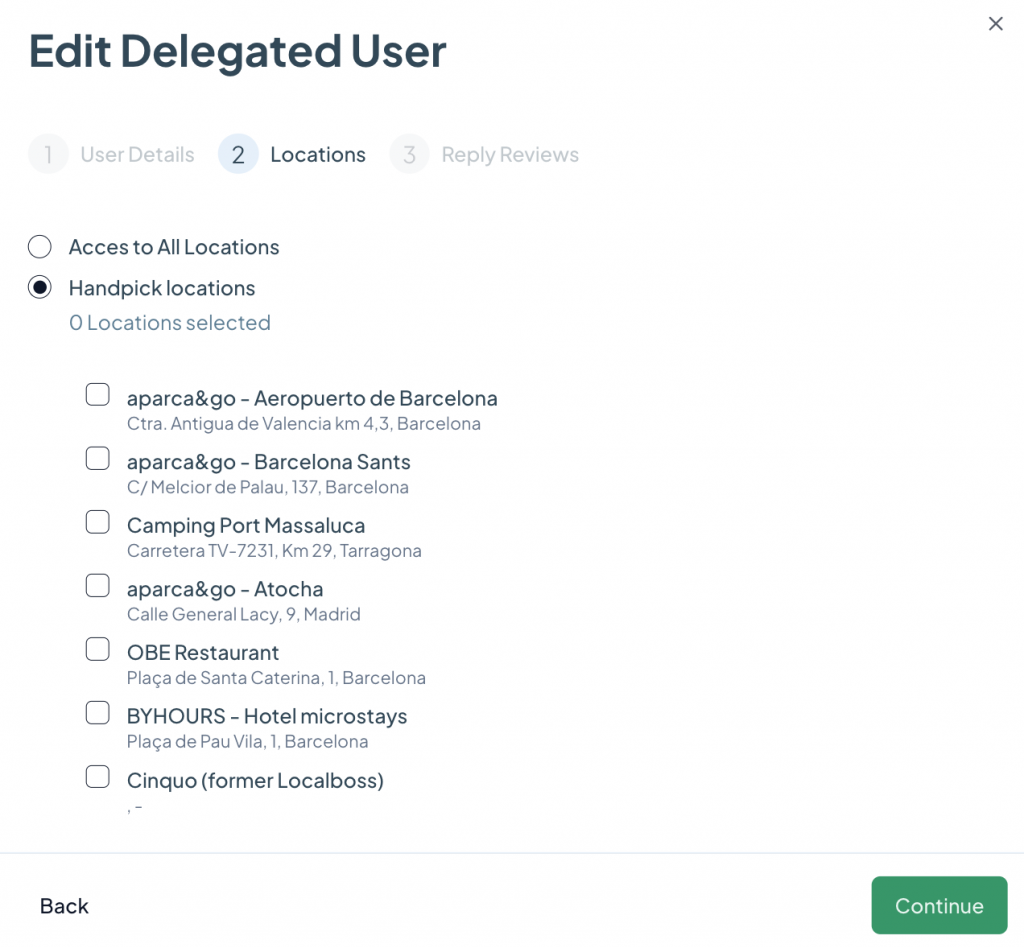Click the step 3 number circle
The width and height of the screenshot is (1024, 948).
409,155
